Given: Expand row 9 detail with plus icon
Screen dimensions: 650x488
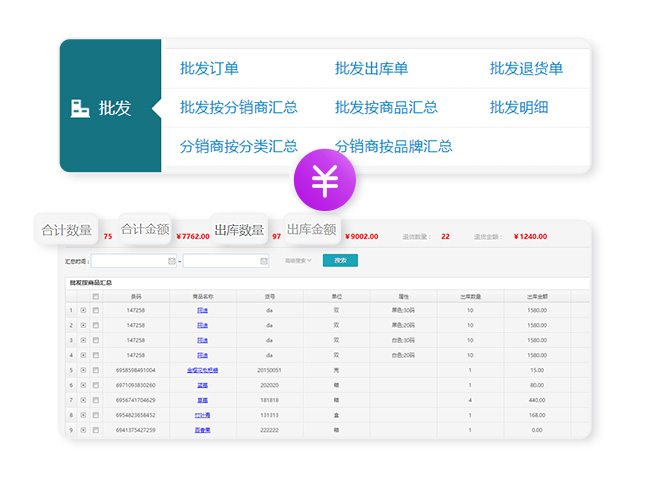Looking at the screenshot, I should [83, 429].
